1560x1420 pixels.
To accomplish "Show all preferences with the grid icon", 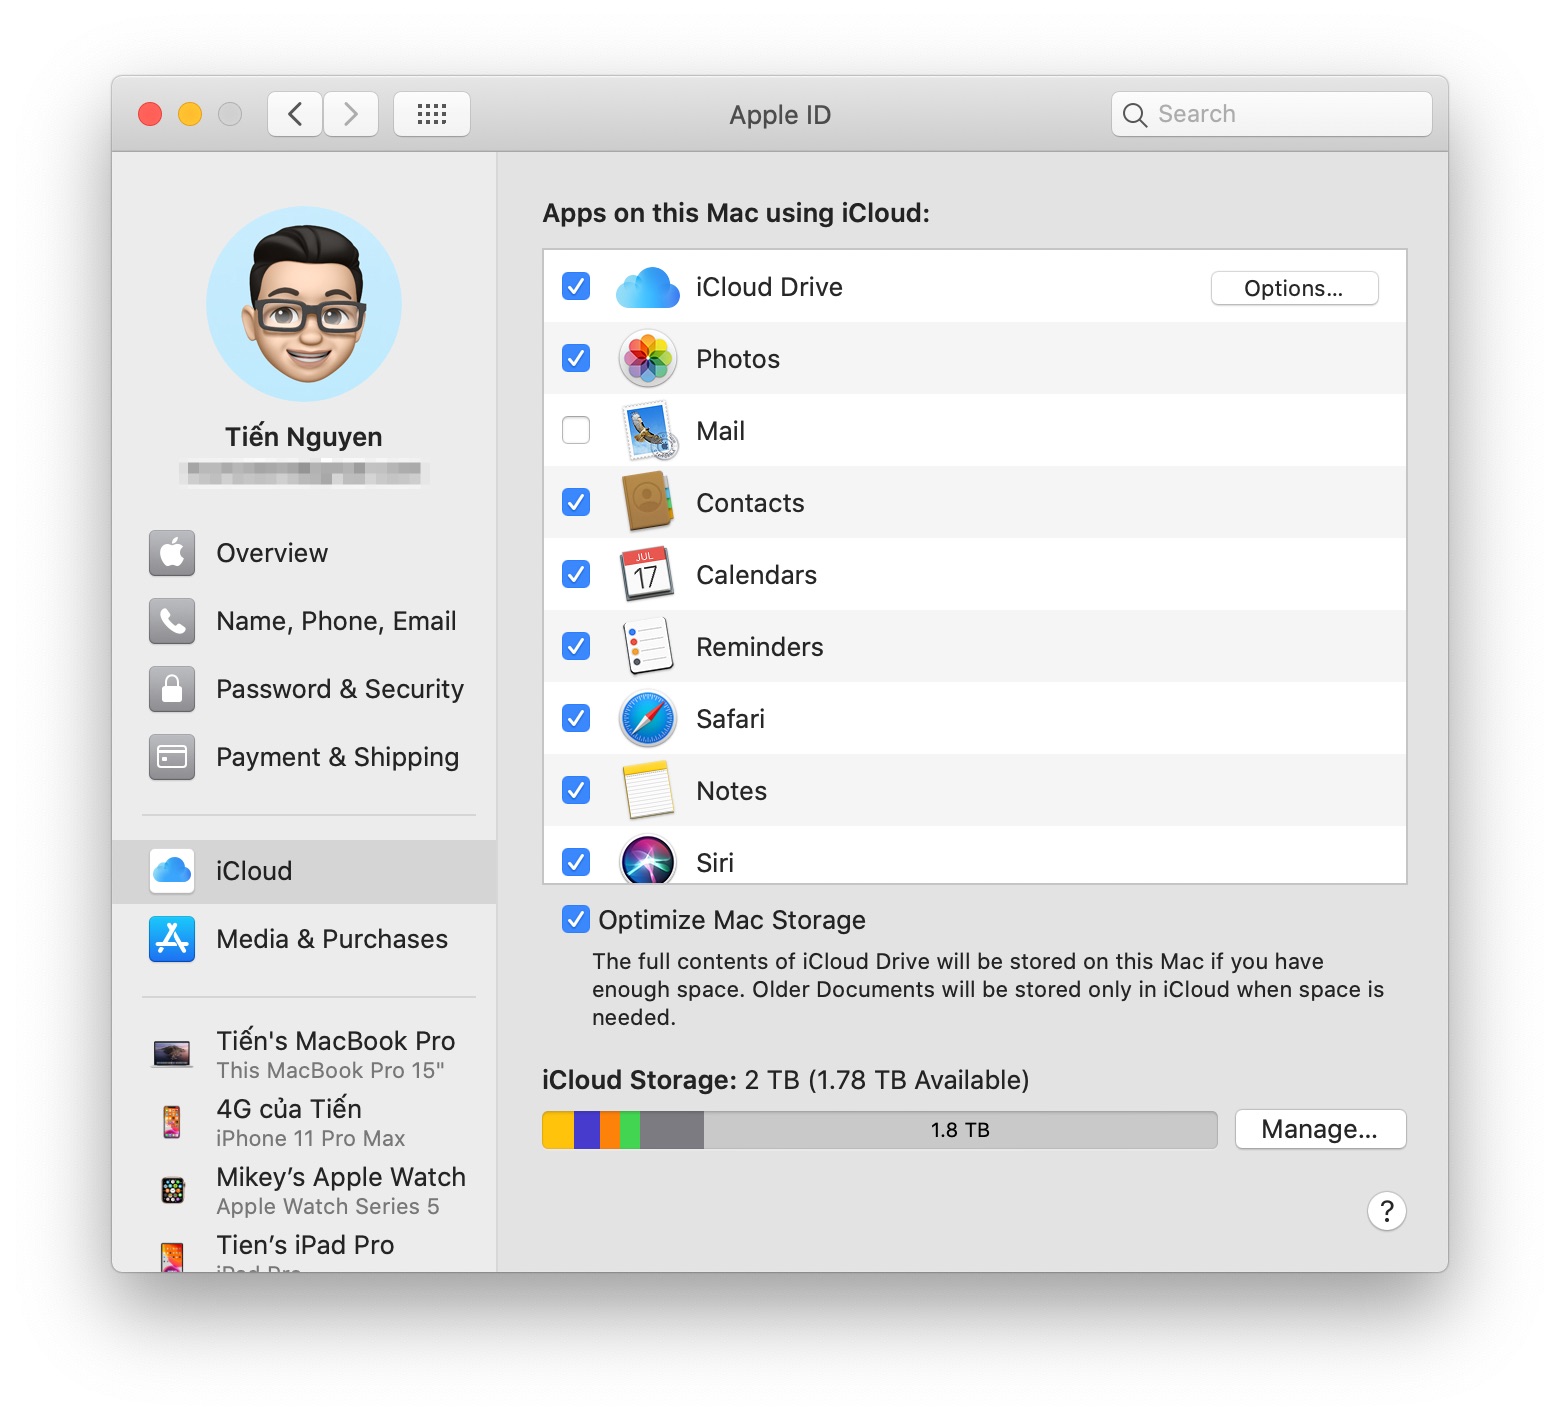I will point(432,114).
